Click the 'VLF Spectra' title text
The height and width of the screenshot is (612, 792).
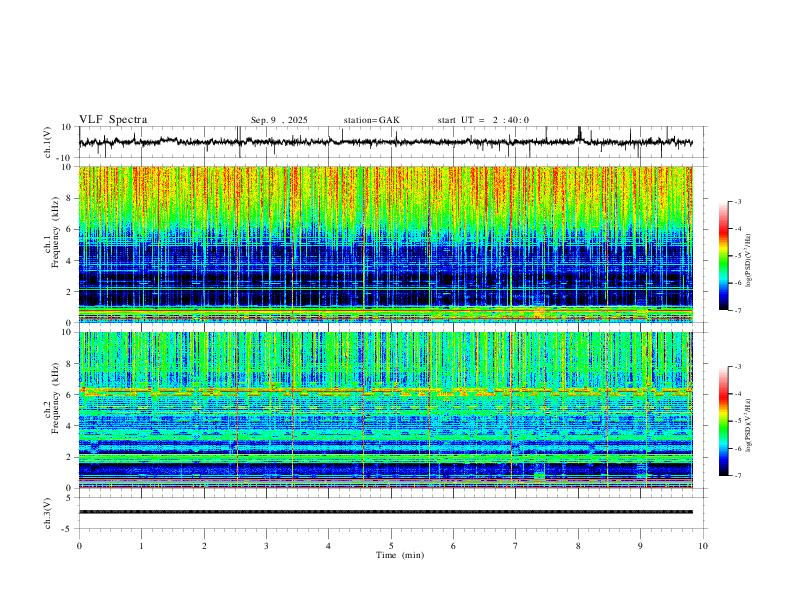coord(113,120)
